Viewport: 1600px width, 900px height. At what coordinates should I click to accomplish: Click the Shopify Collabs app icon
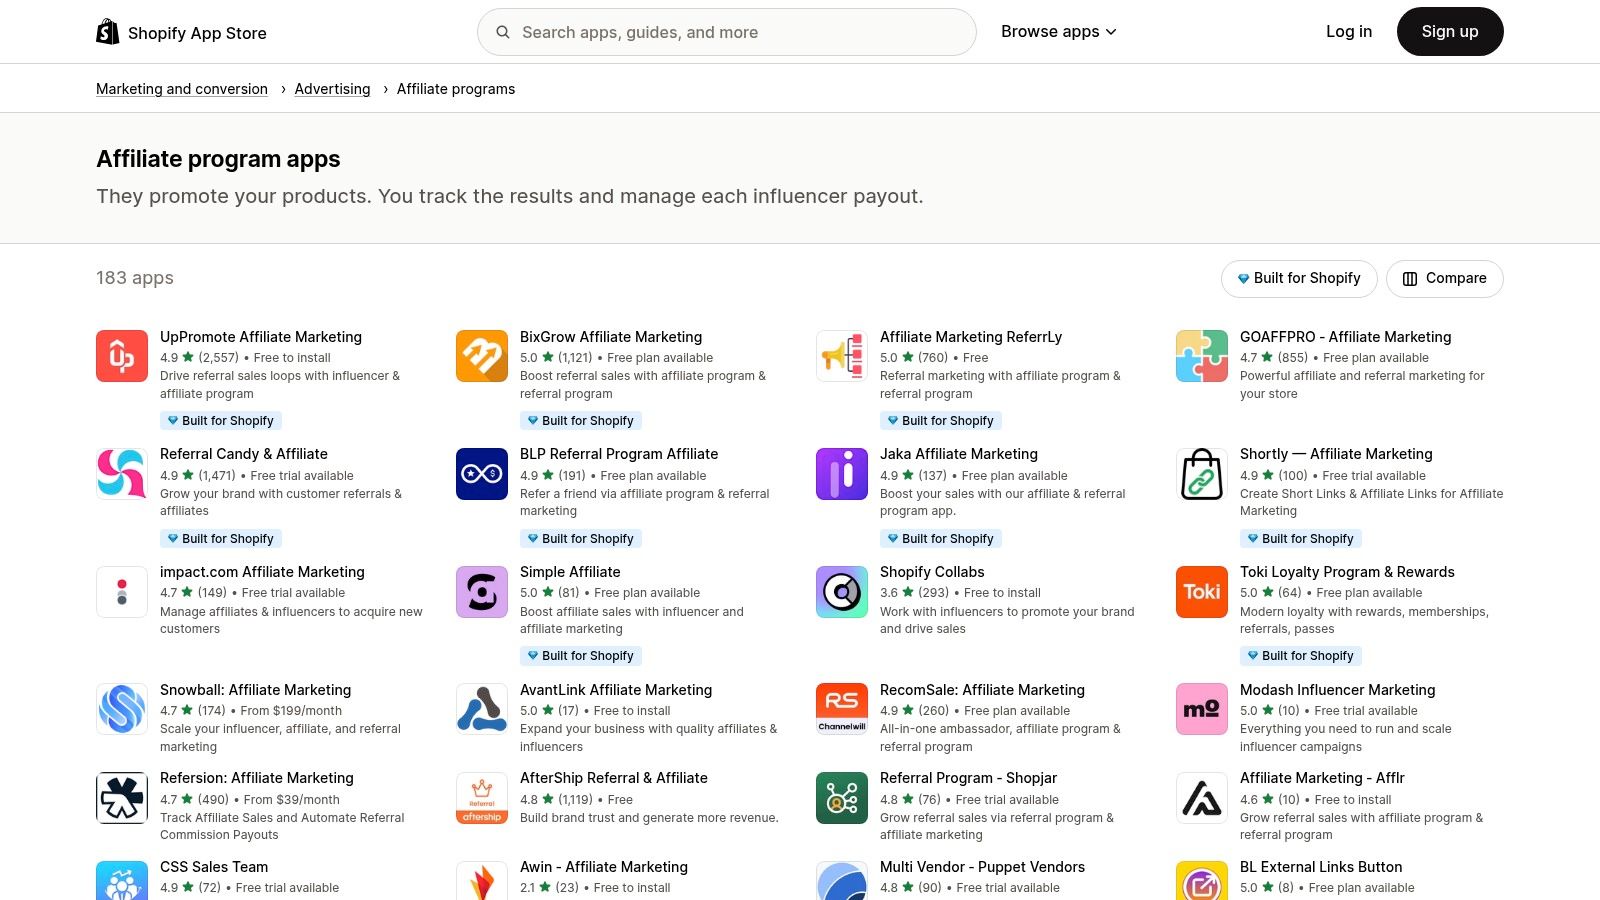point(841,591)
